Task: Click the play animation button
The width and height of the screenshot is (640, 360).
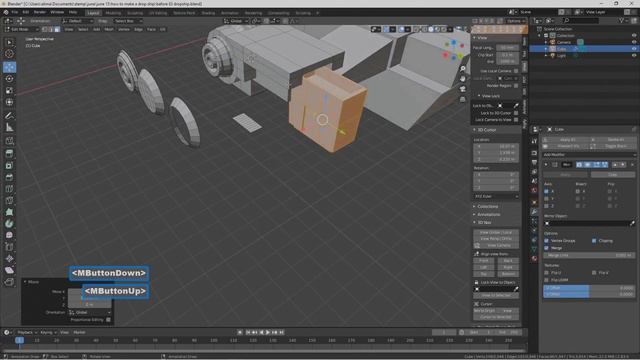Action: pos(268,333)
